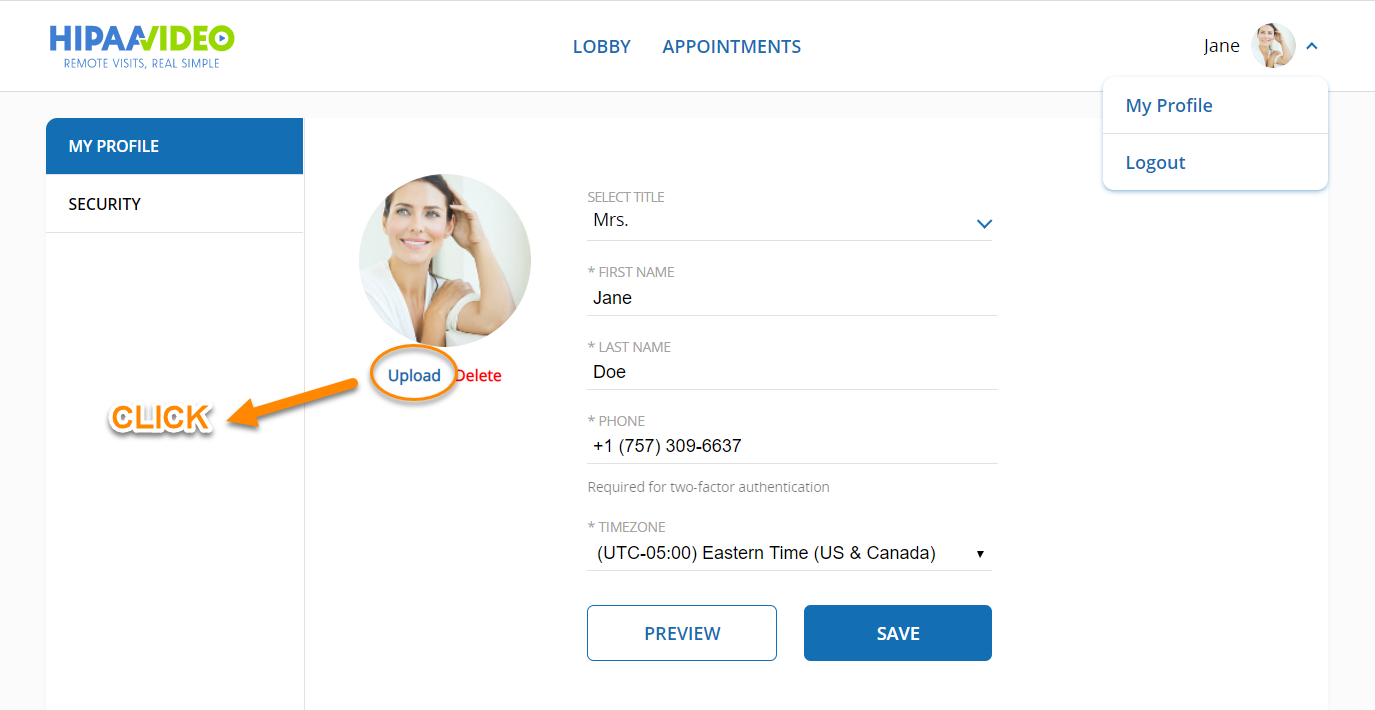Click the First Name field

[x=792, y=298]
